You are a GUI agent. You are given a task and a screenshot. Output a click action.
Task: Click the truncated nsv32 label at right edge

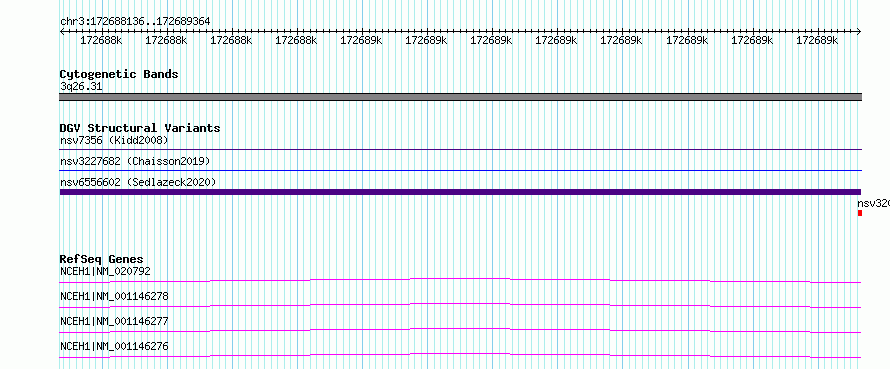tap(873, 203)
